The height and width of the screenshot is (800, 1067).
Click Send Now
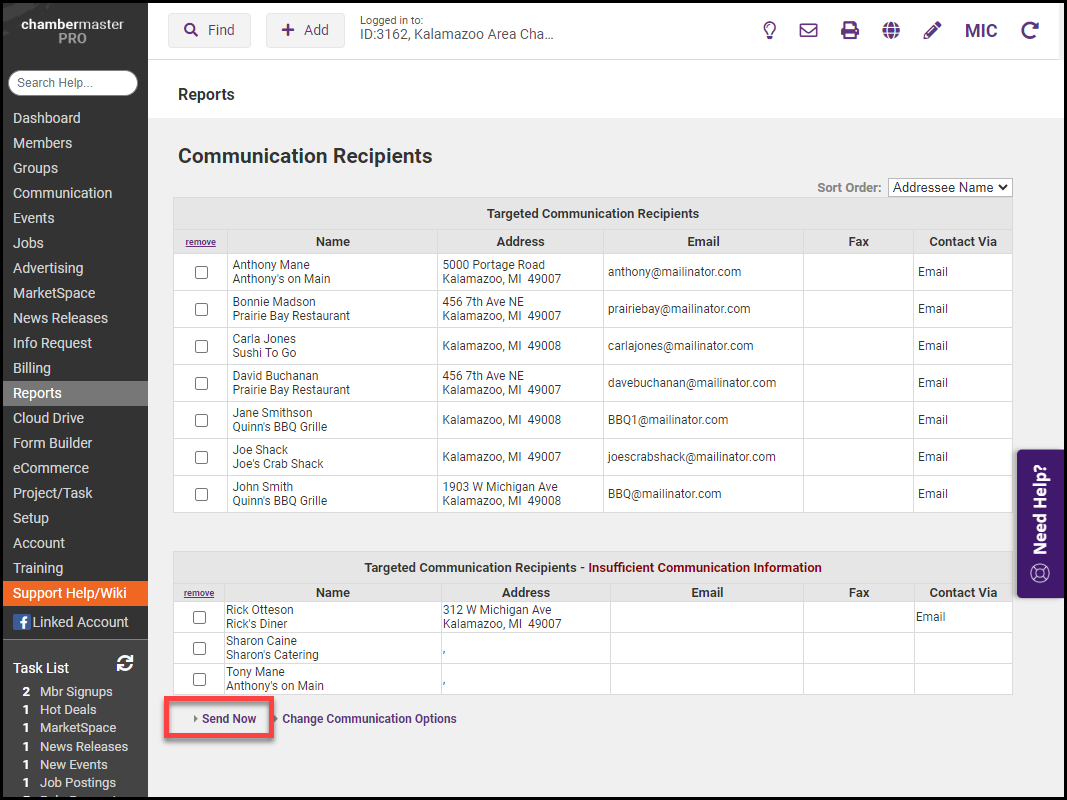[x=228, y=719]
